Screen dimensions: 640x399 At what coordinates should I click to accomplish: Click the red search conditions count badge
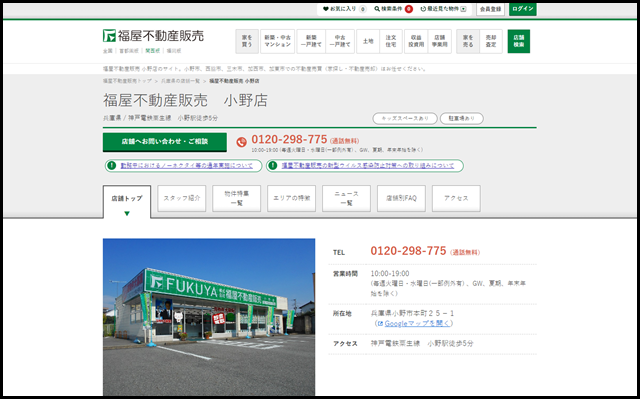pyautogui.click(x=409, y=9)
